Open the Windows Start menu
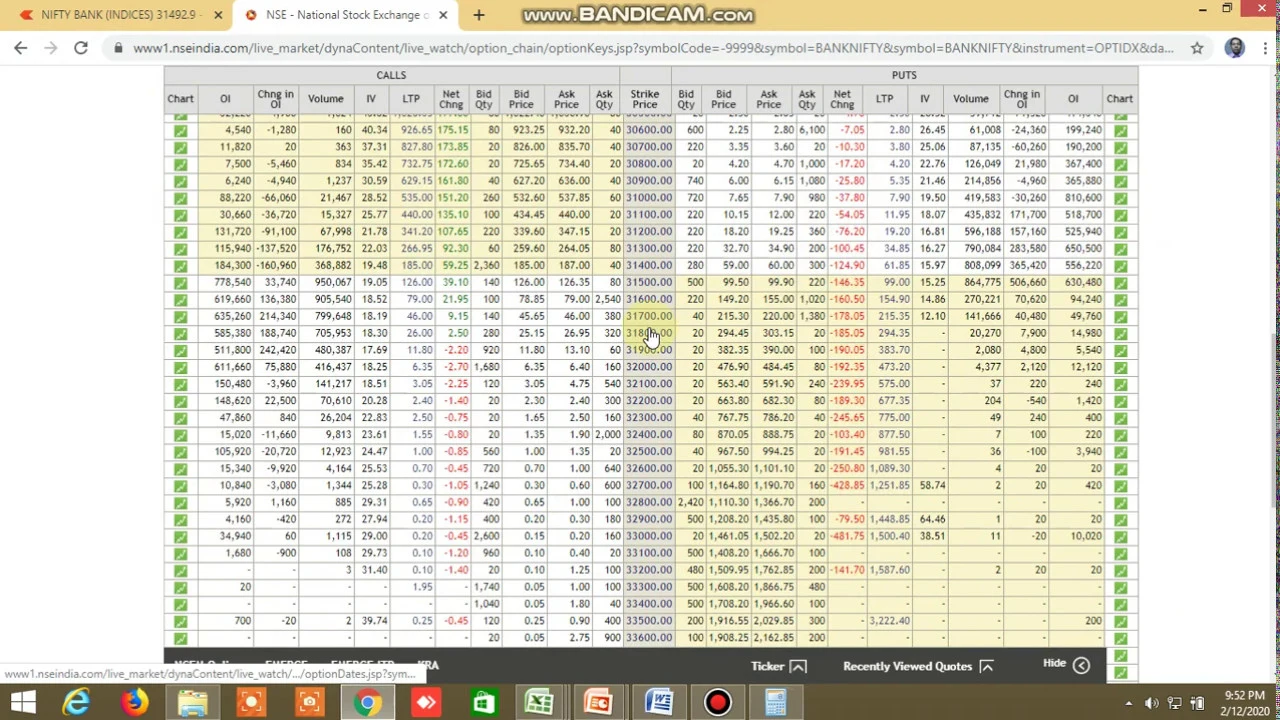 click(22, 703)
